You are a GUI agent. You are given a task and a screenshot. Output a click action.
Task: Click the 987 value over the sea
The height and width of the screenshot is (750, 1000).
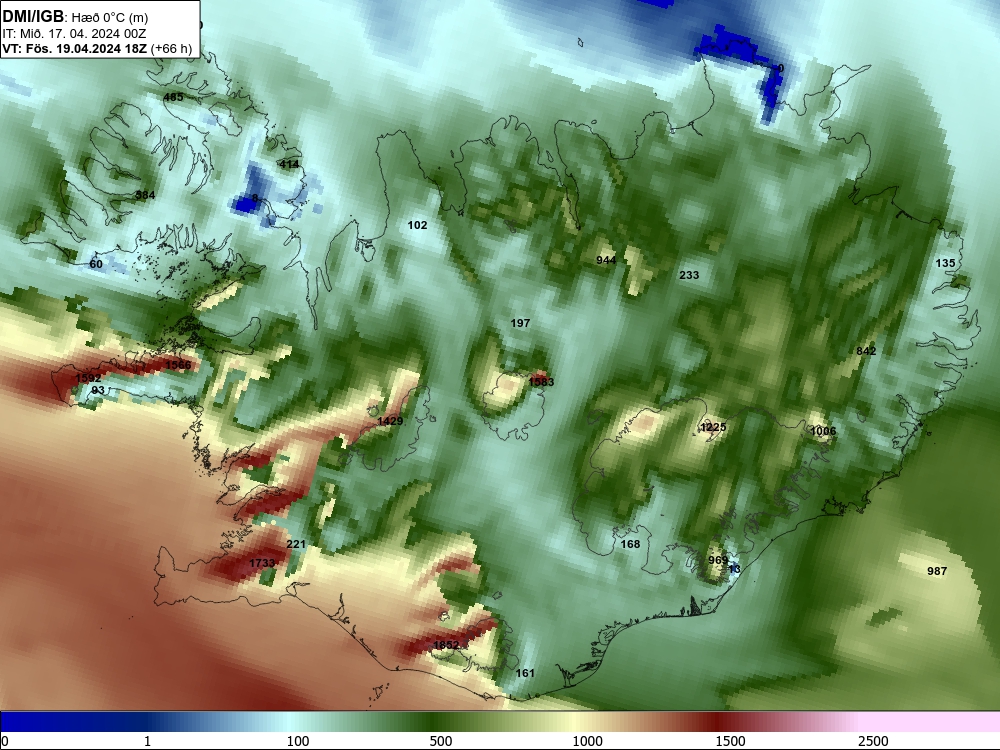(937, 571)
